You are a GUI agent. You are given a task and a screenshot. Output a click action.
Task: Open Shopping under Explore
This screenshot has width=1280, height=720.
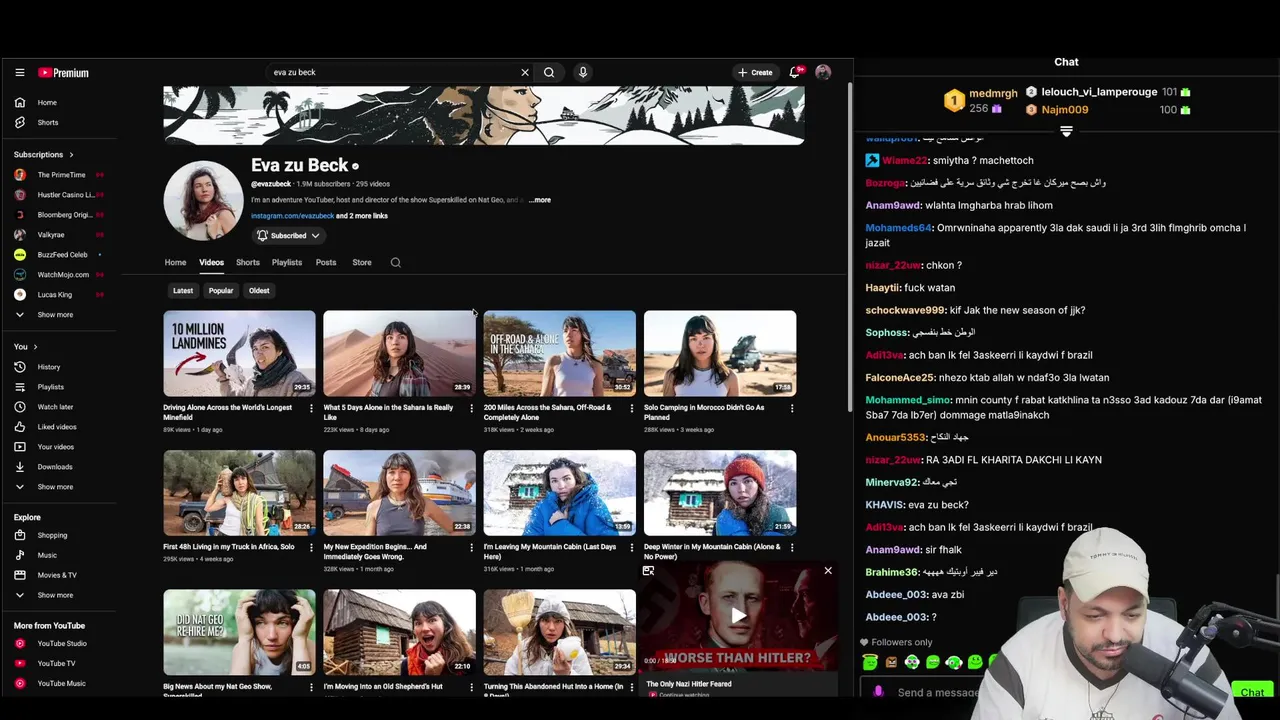coord(52,535)
